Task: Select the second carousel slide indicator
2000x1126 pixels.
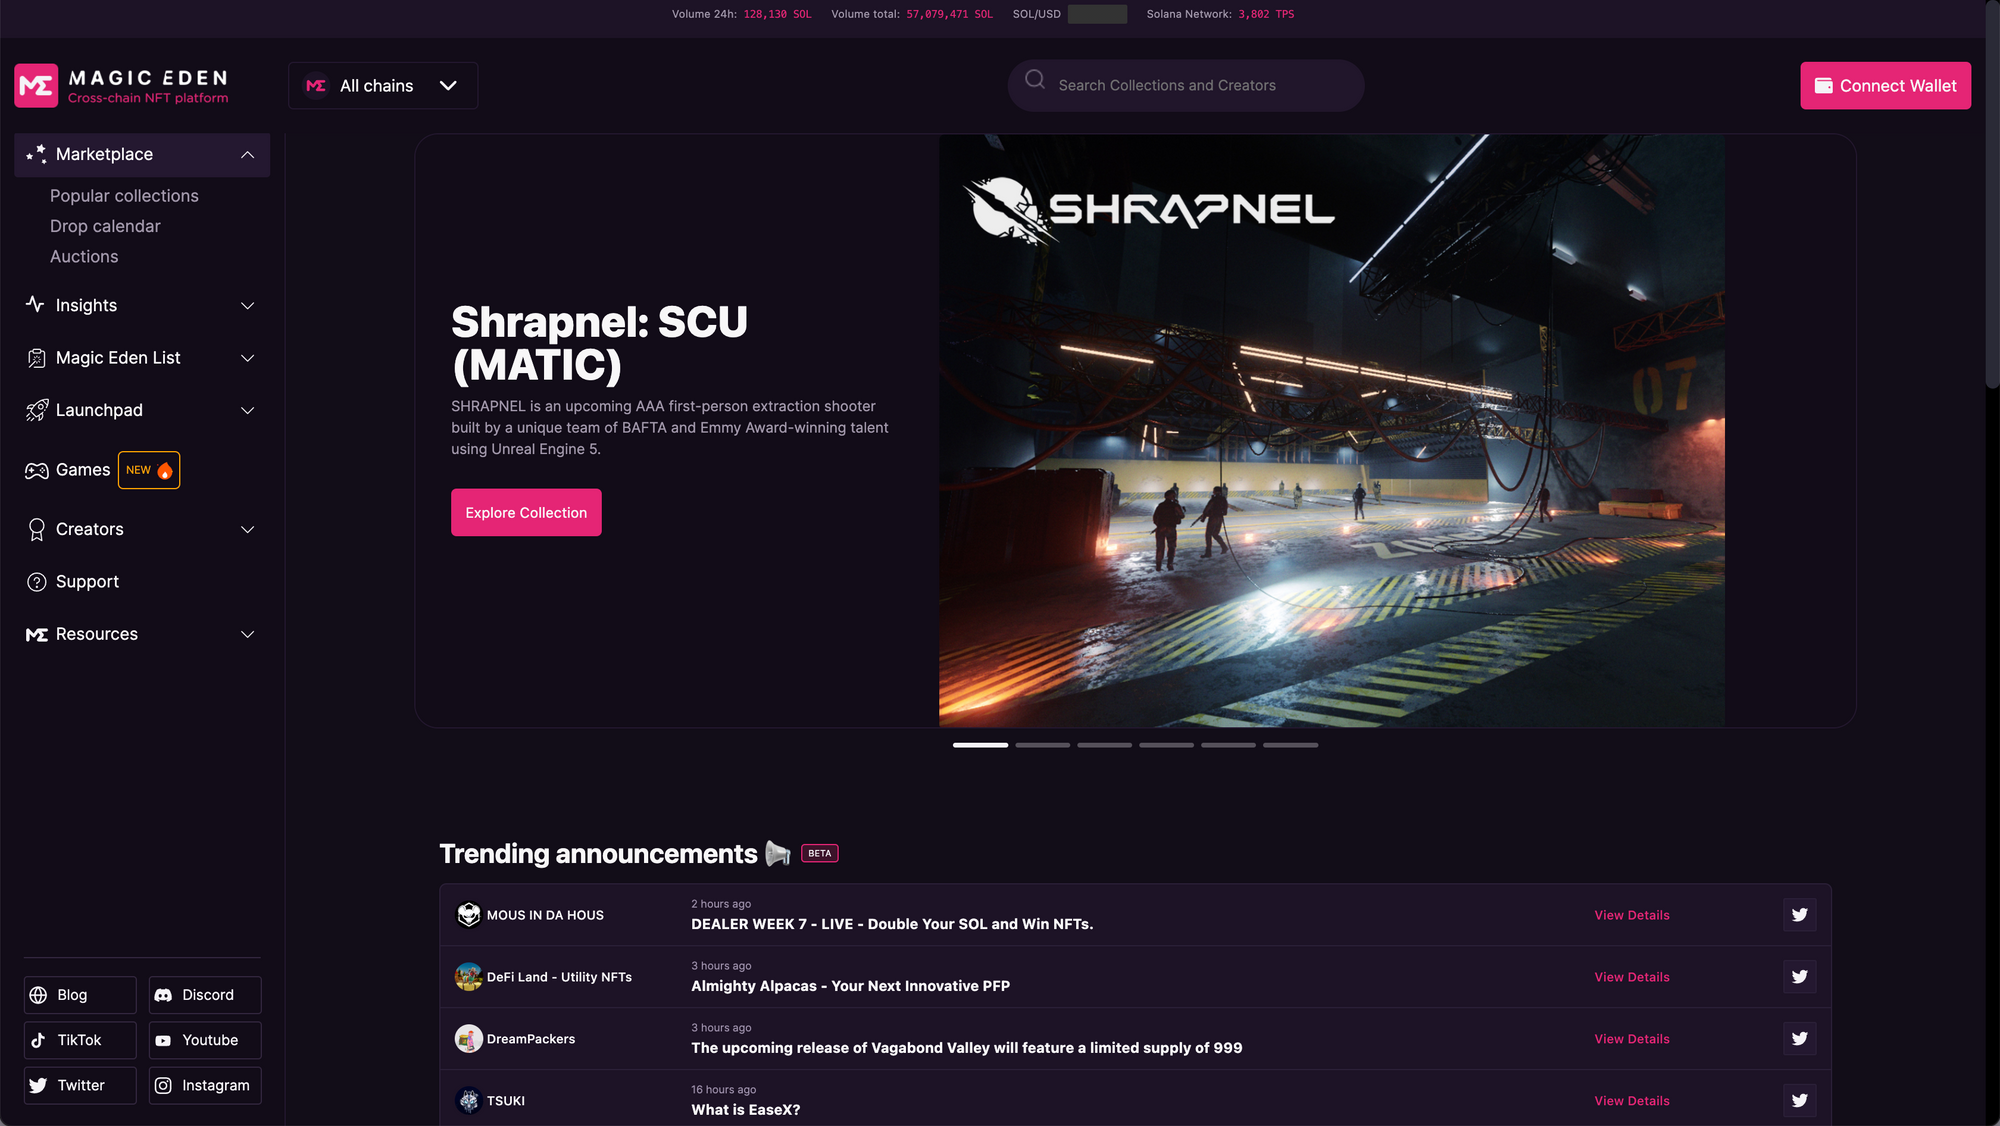Action: click(1042, 745)
